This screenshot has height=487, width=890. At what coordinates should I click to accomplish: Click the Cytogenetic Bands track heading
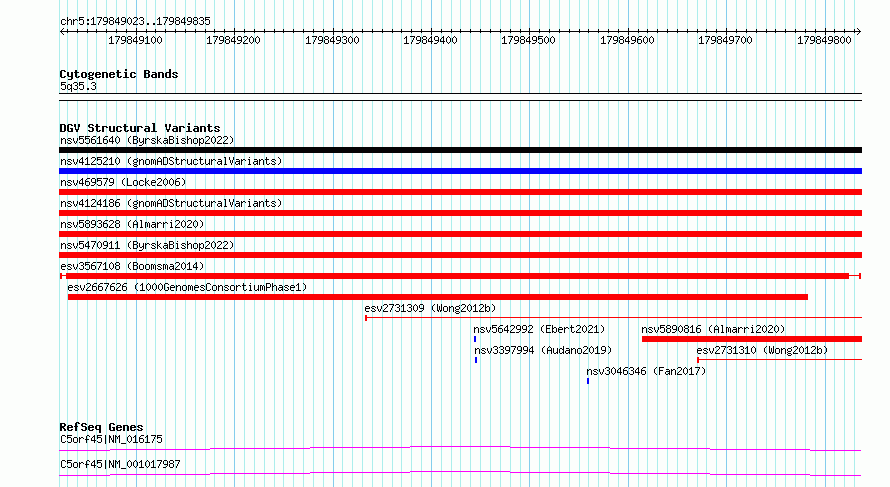(119, 74)
